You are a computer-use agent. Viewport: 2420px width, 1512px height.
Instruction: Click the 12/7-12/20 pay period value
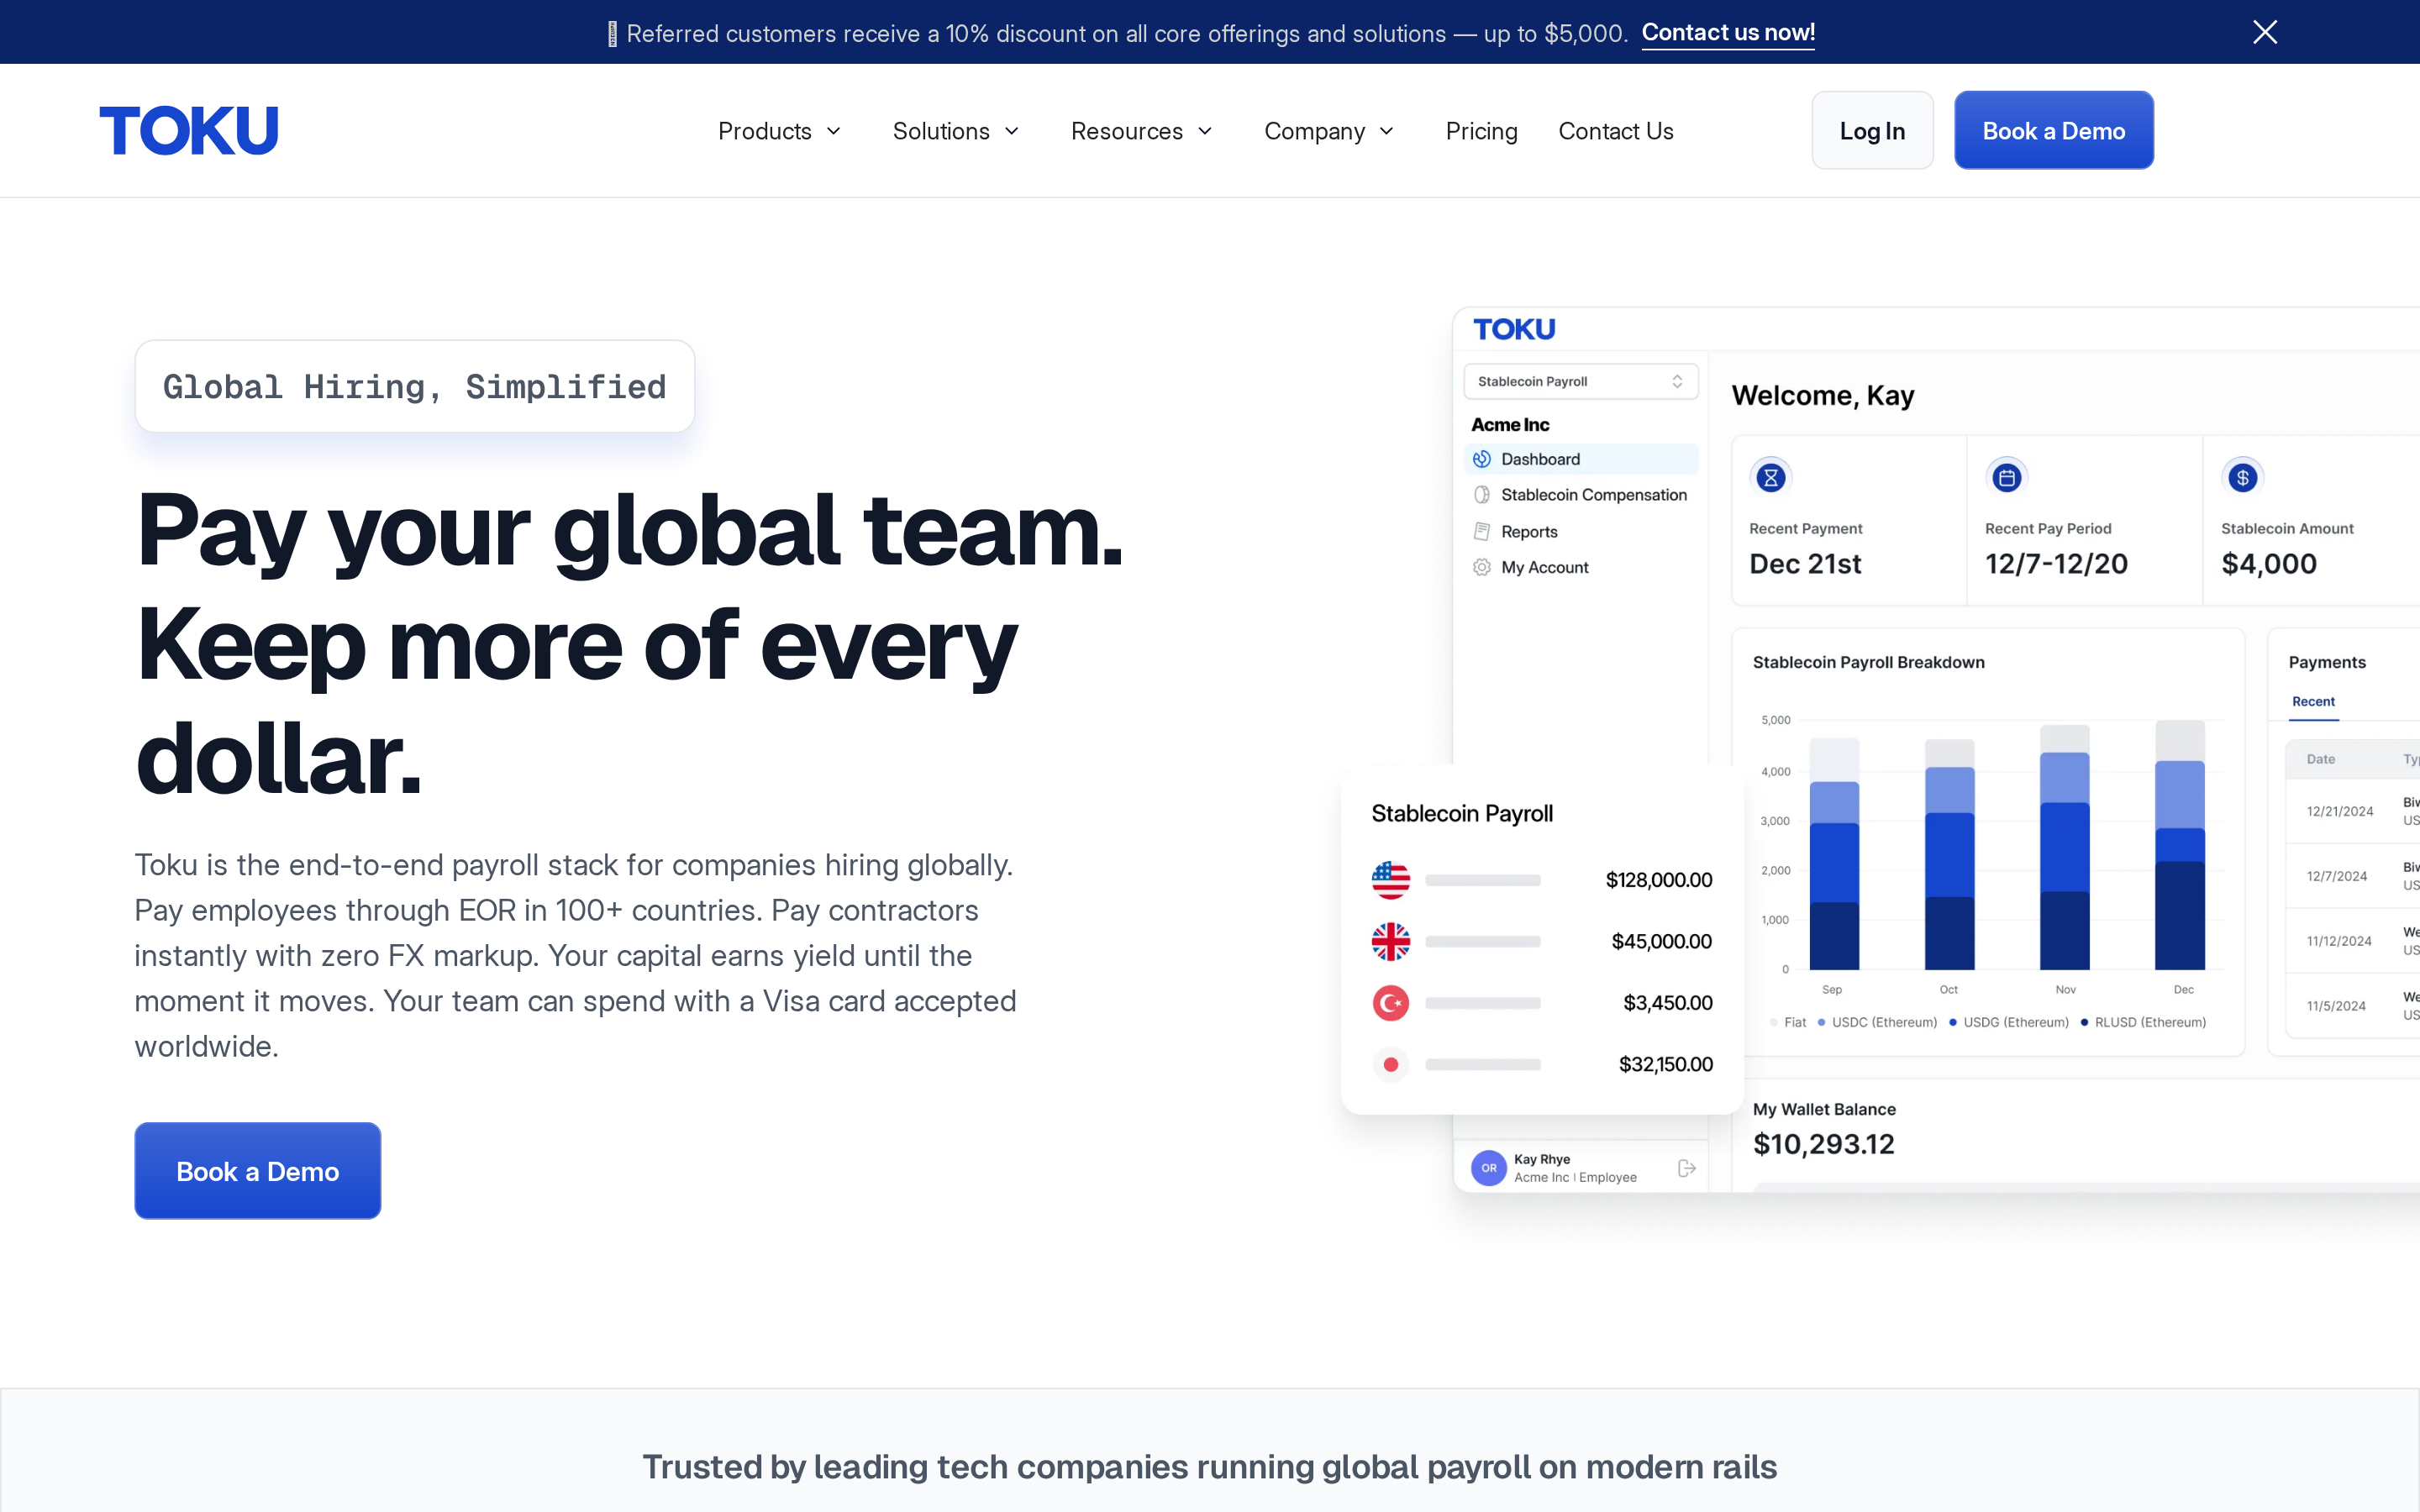(2056, 564)
